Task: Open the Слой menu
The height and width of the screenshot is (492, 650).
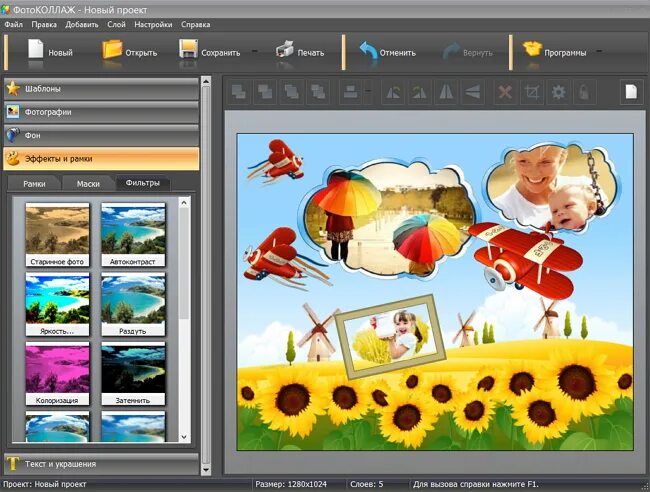Action: [116, 24]
